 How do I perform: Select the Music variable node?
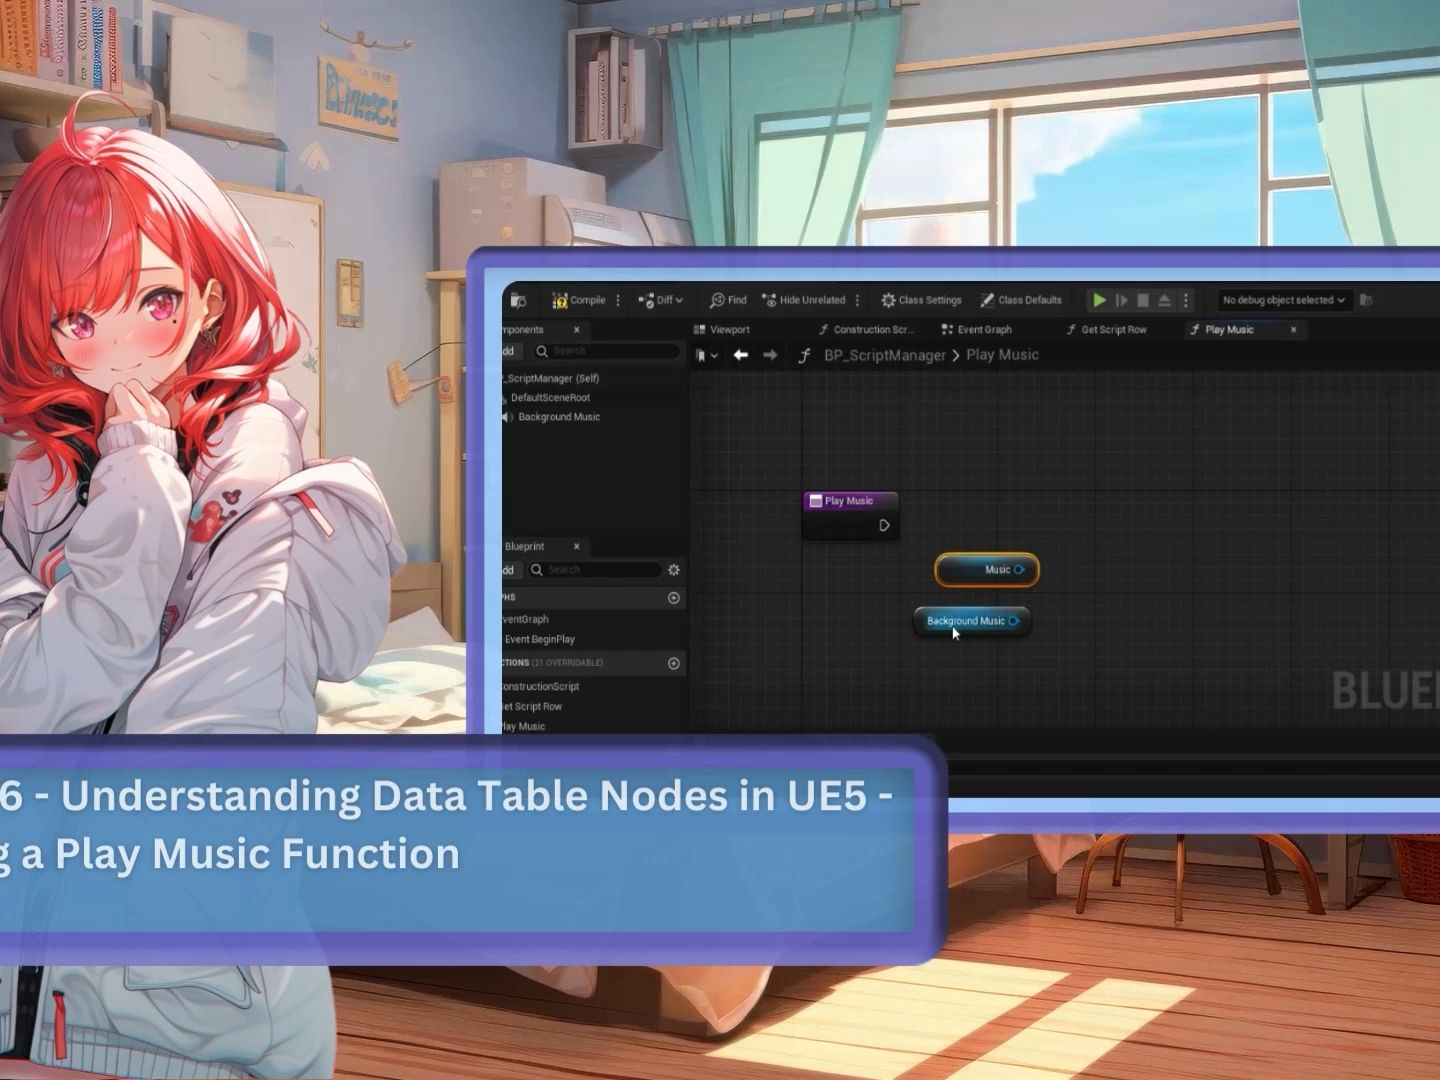pyautogui.click(x=987, y=570)
